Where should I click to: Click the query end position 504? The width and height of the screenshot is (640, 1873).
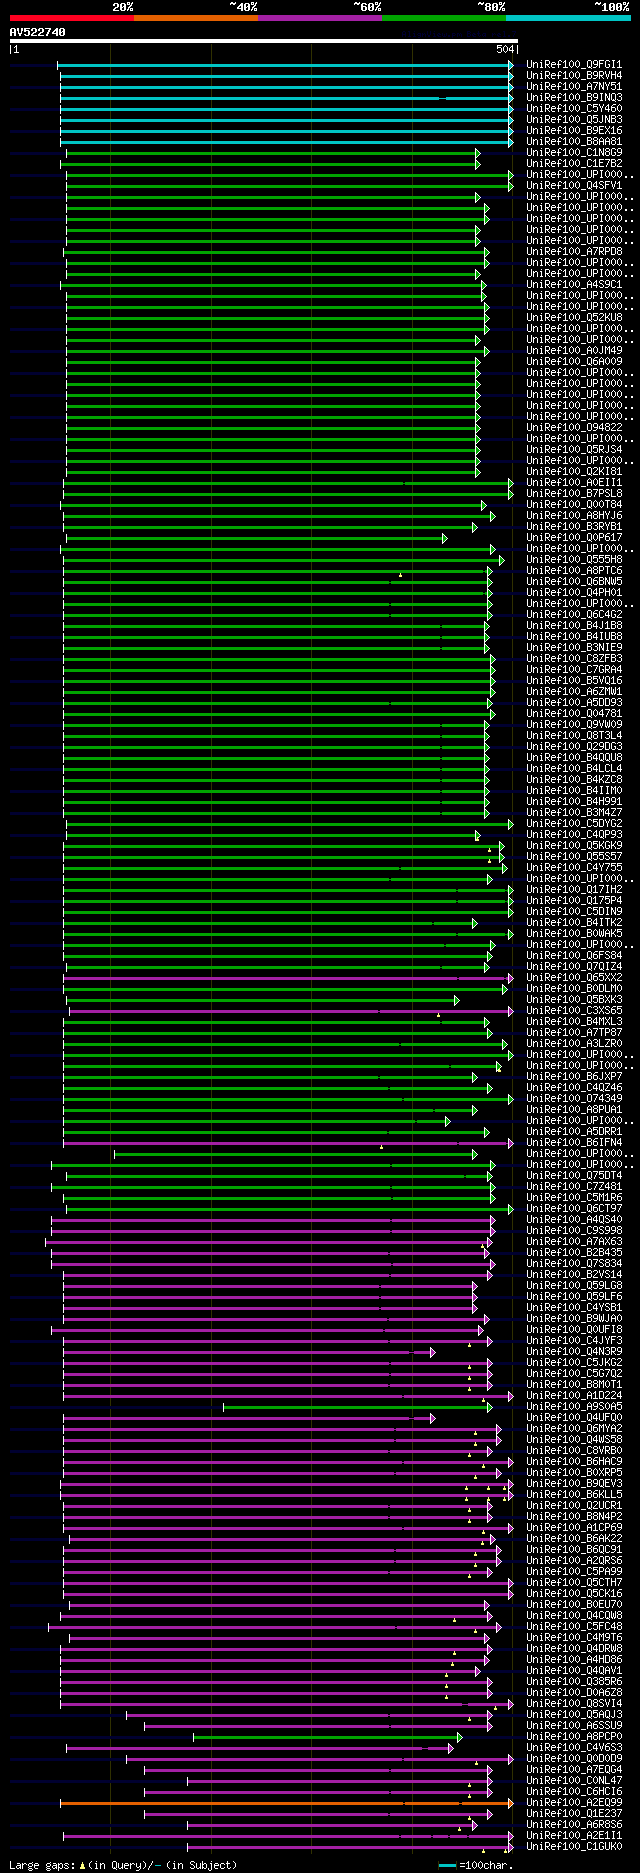click(505, 49)
